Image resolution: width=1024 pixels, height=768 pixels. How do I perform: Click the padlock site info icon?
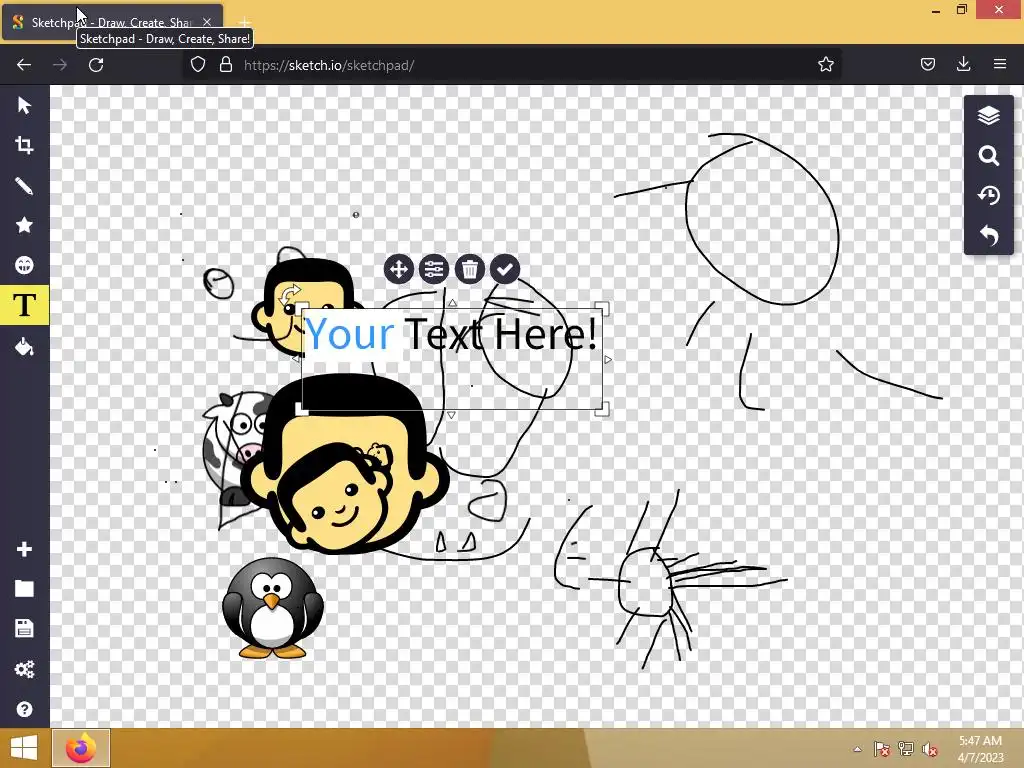click(x=226, y=64)
